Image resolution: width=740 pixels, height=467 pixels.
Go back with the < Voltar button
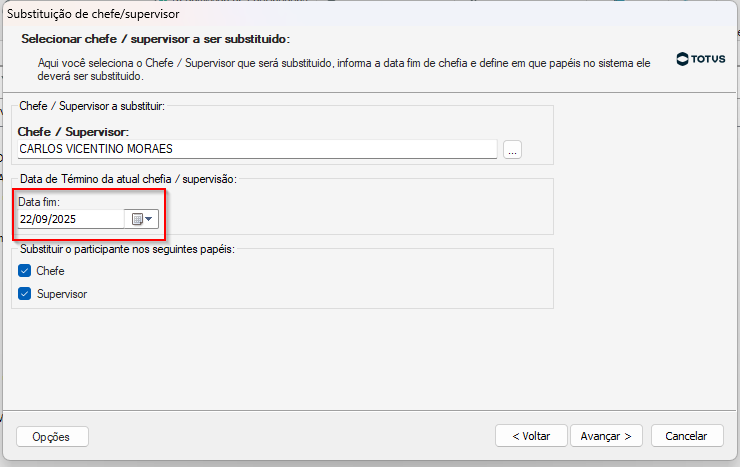[531, 436]
